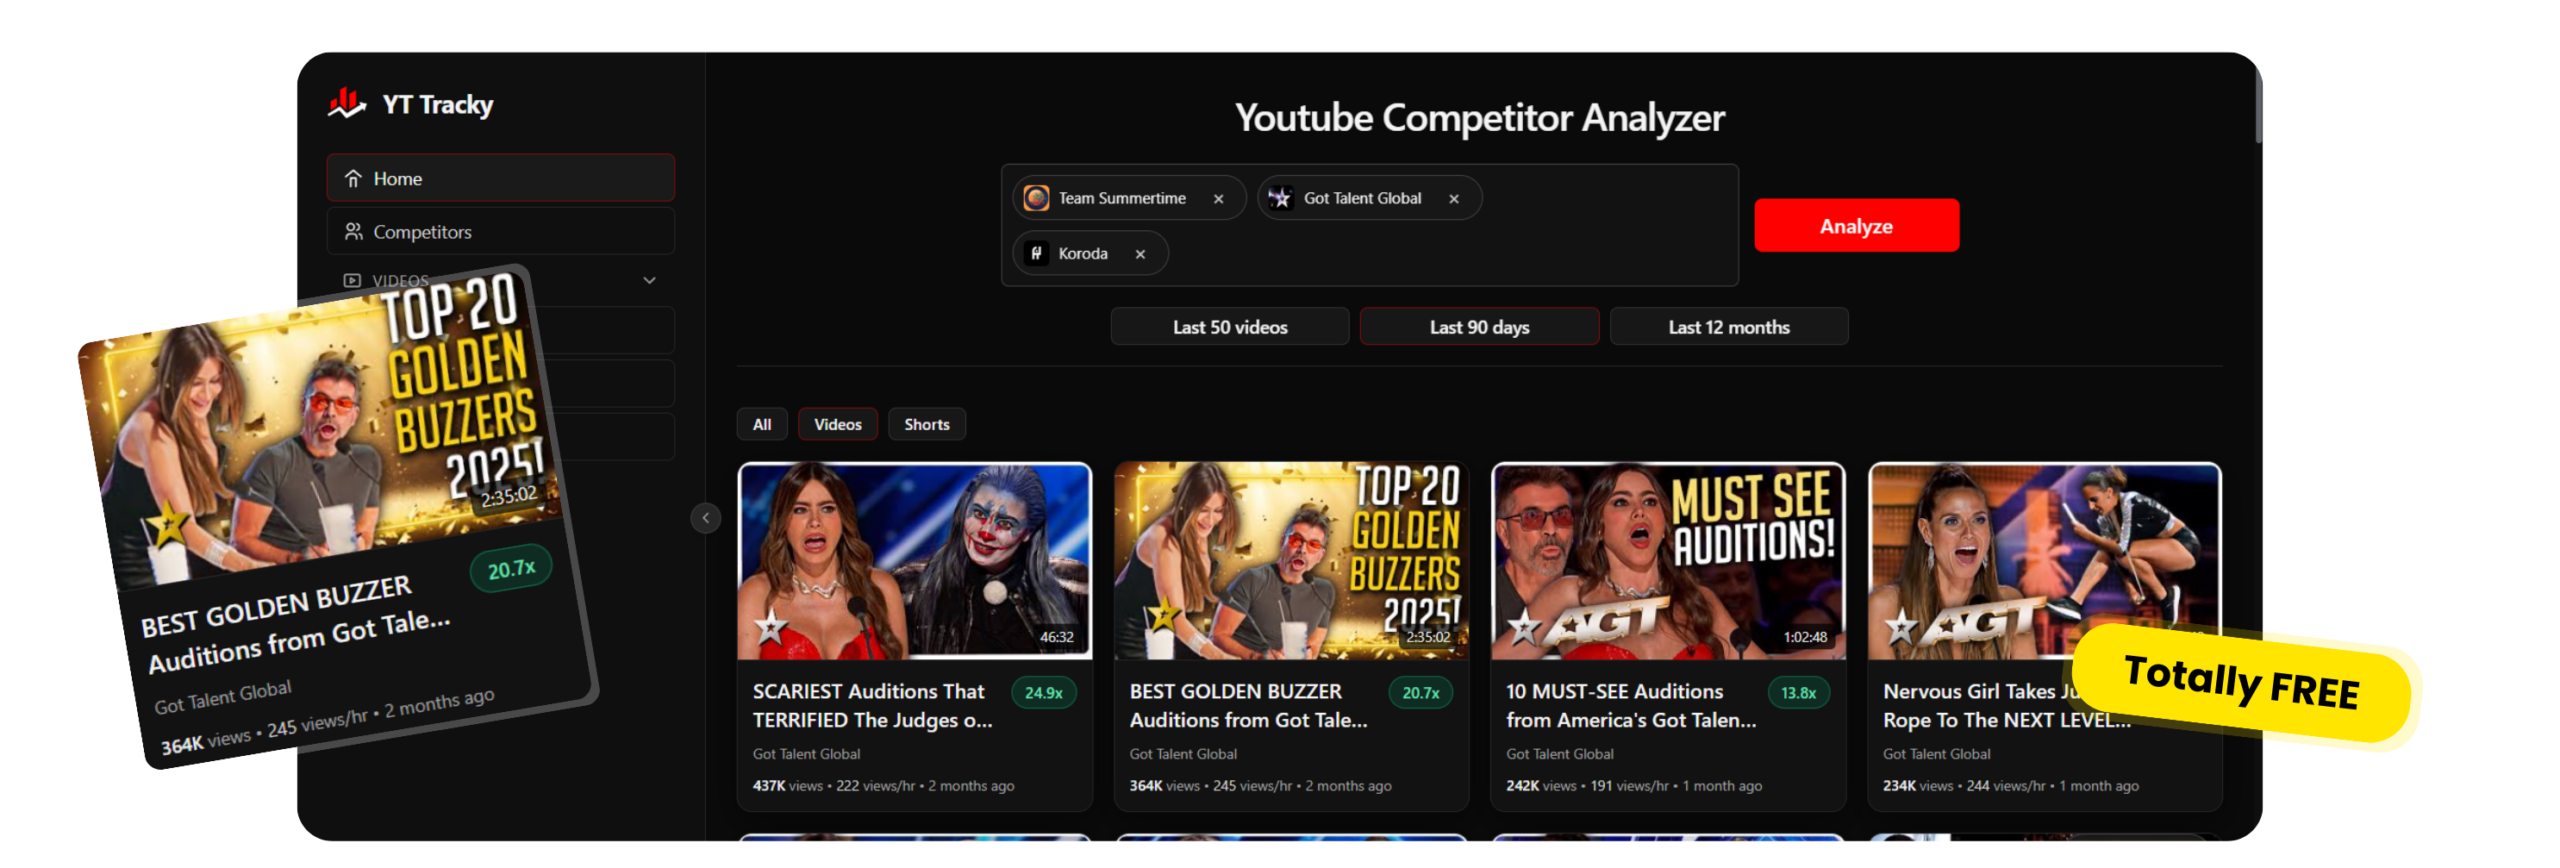Remove the Koroda channel chip
The height and width of the screenshot is (868, 2560).
[1140, 254]
